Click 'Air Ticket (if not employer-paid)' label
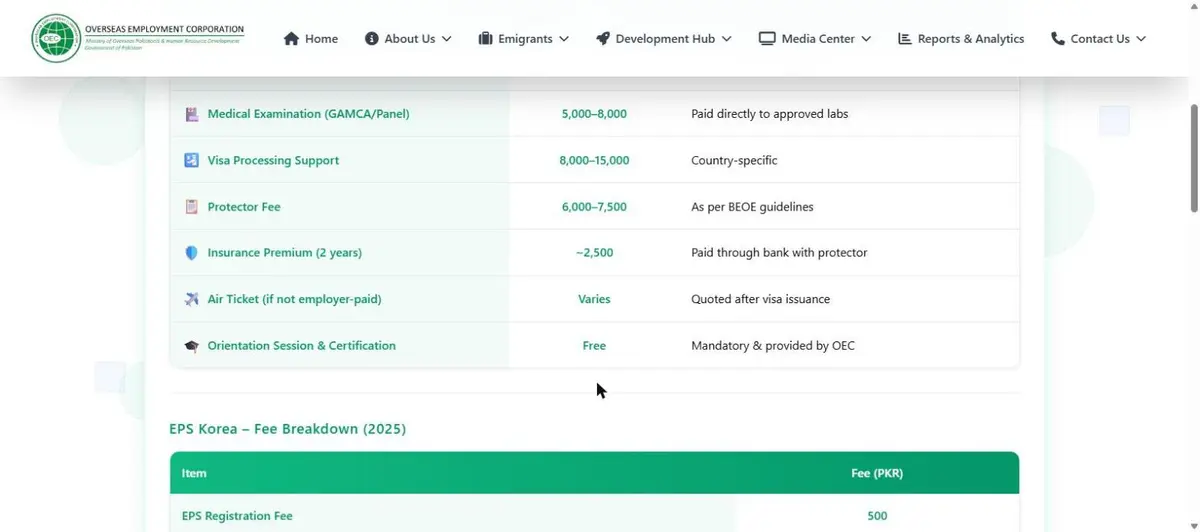This screenshot has height=532, width=1200. click(294, 299)
